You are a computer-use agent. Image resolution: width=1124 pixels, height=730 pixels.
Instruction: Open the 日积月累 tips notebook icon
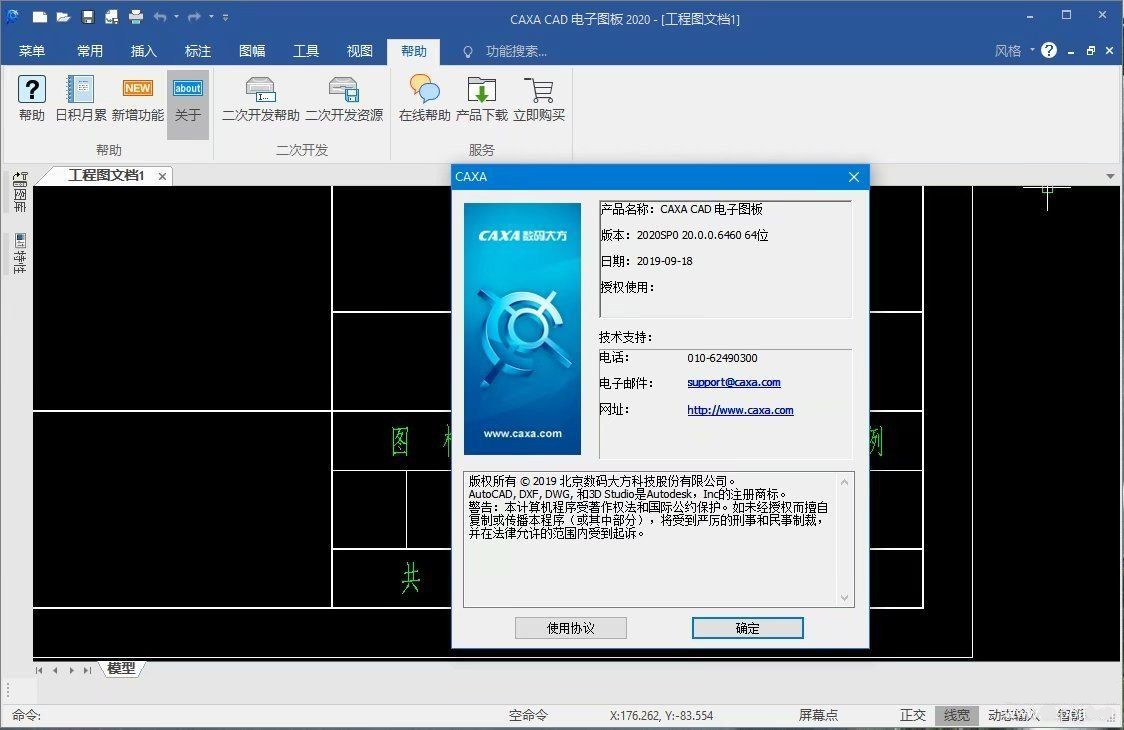coord(80,99)
